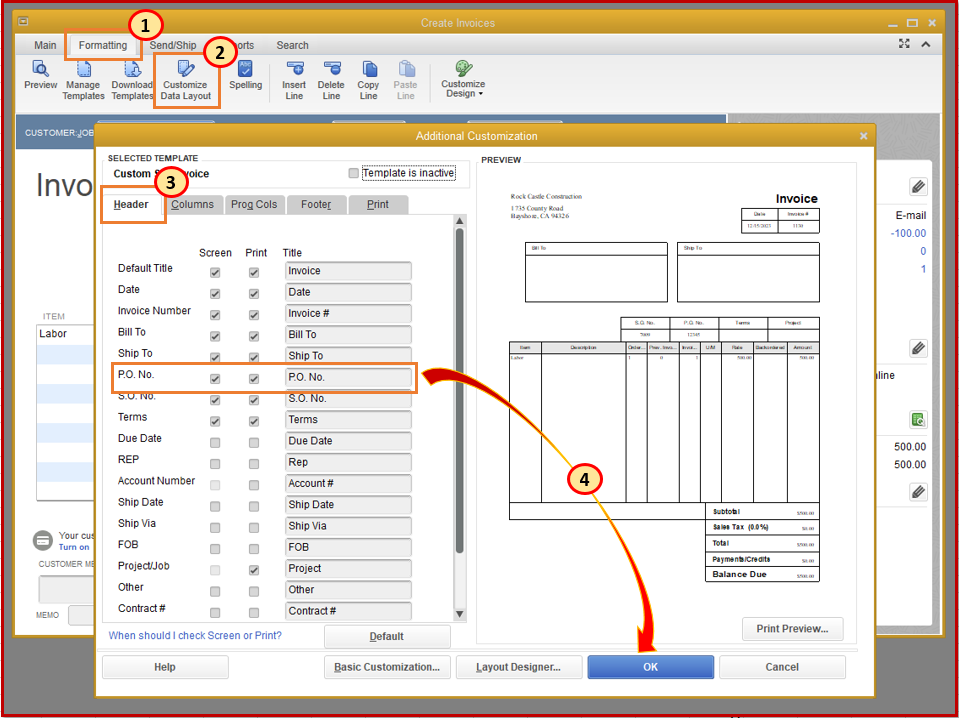
Task: Click the Customize Data Layout icon
Action: [x=186, y=79]
